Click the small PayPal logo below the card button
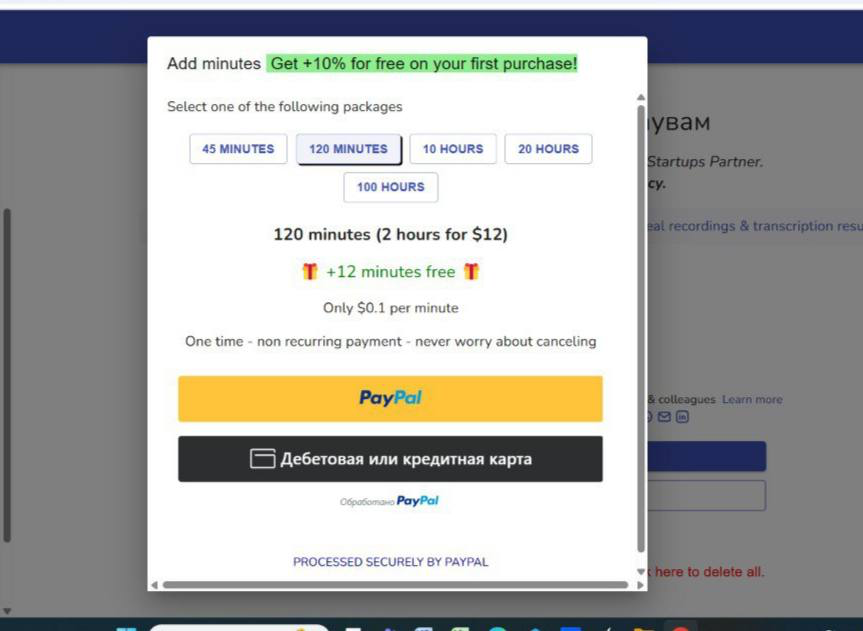The height and width of the screenshot is (631, 863). pyautogui.click(x=417, y=501)
